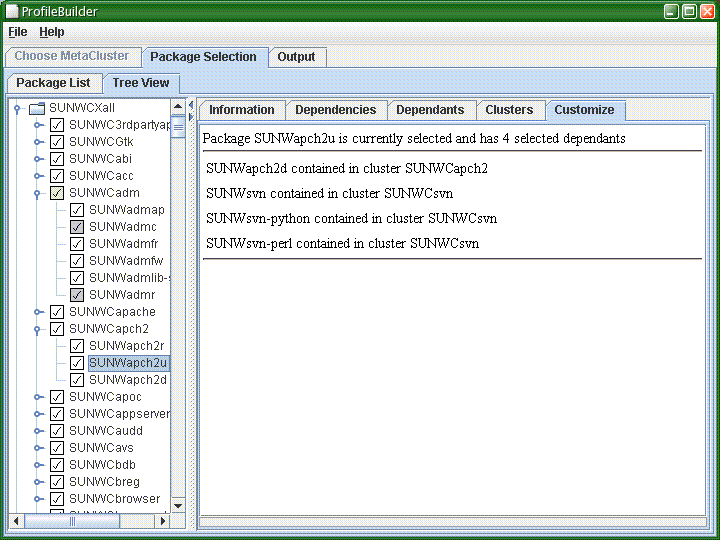Toggle the SUNWCbrowser checkbox
The width and height of the screenshot is (720, 540).
[x=57, y=499]
